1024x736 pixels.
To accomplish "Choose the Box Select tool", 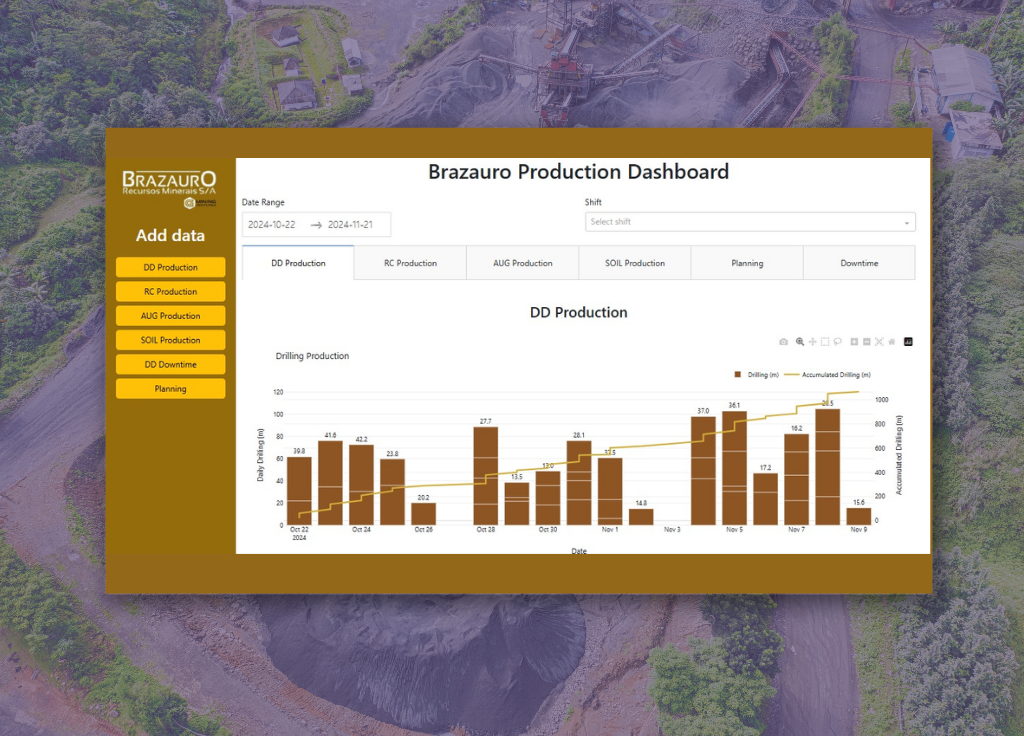I will (x=824, y=341).
